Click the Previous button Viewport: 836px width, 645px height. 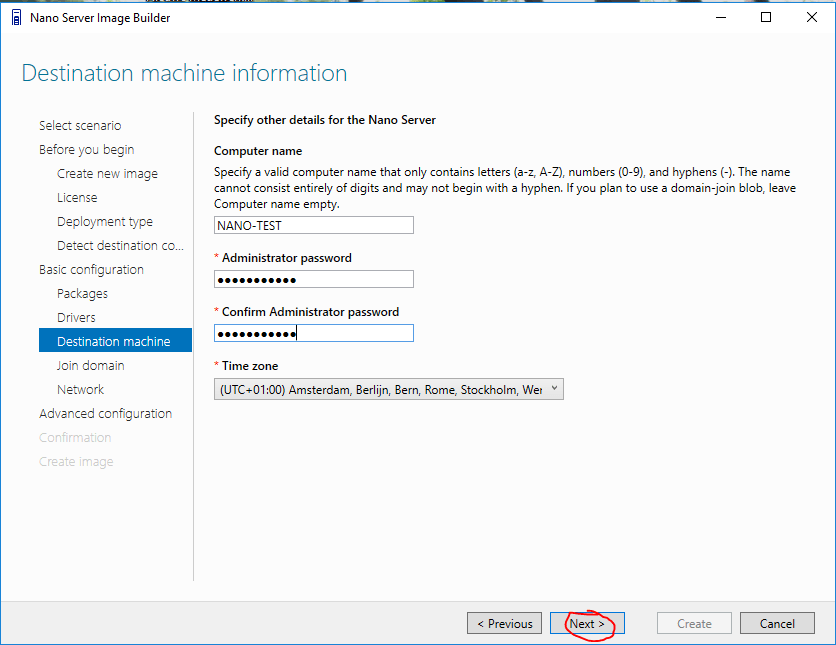point(504,624)
